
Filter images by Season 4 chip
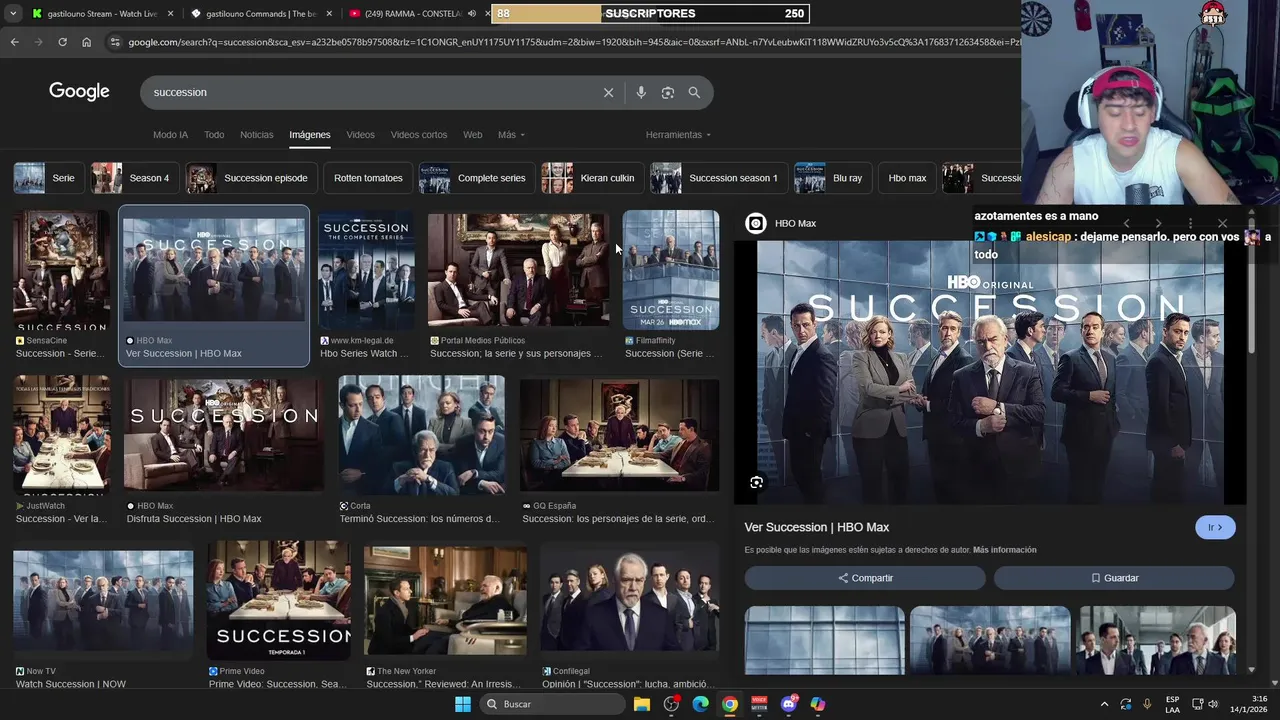[x=134, y=178]
